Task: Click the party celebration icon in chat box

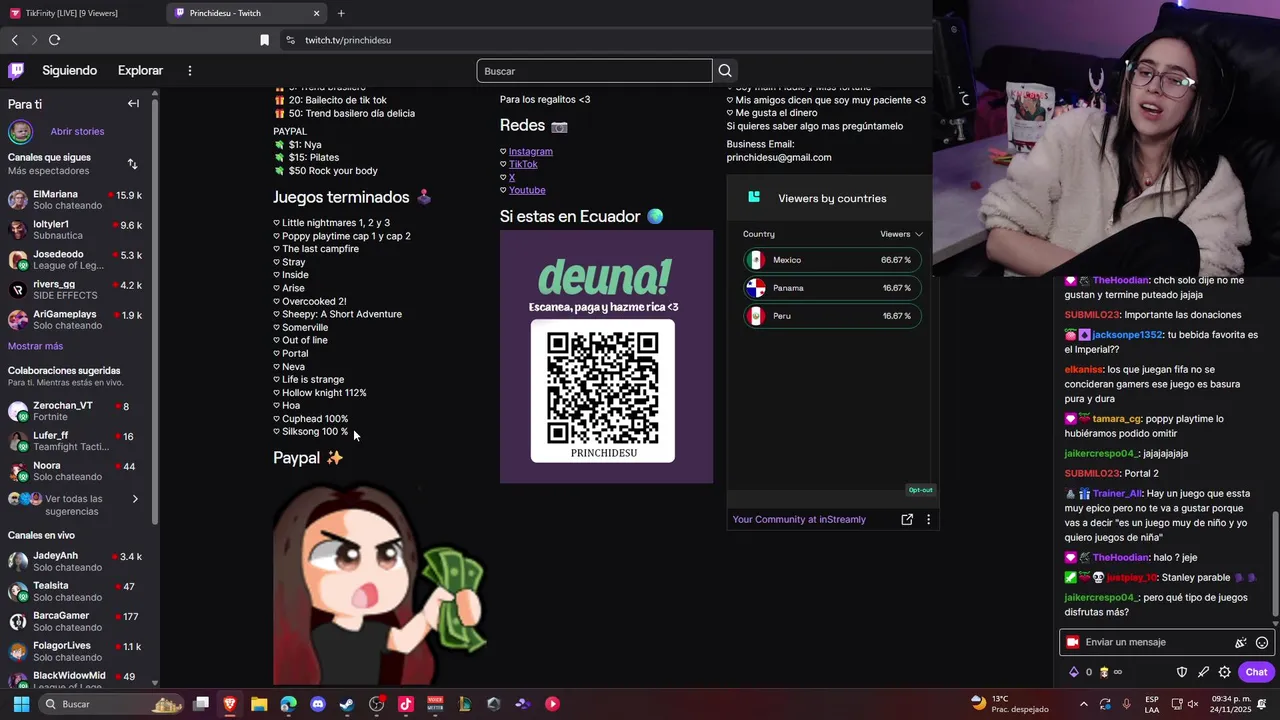Action: pos(1241,643)
